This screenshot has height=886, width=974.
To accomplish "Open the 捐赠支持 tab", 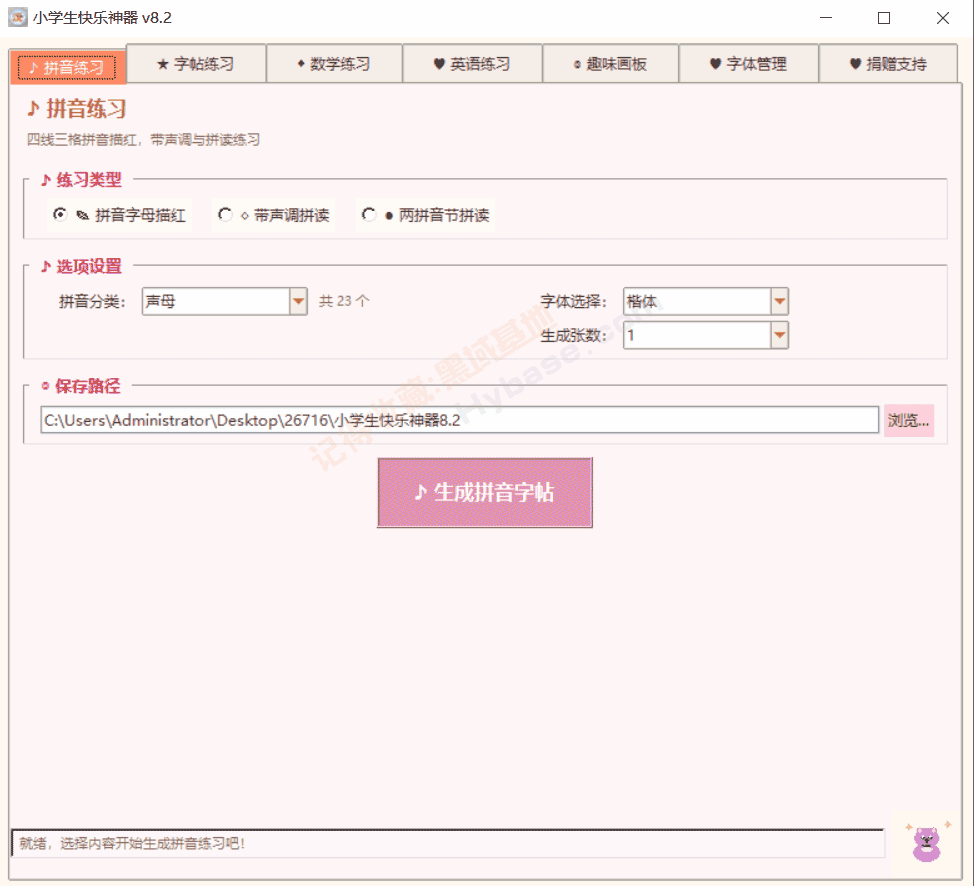I will (888, 63).
